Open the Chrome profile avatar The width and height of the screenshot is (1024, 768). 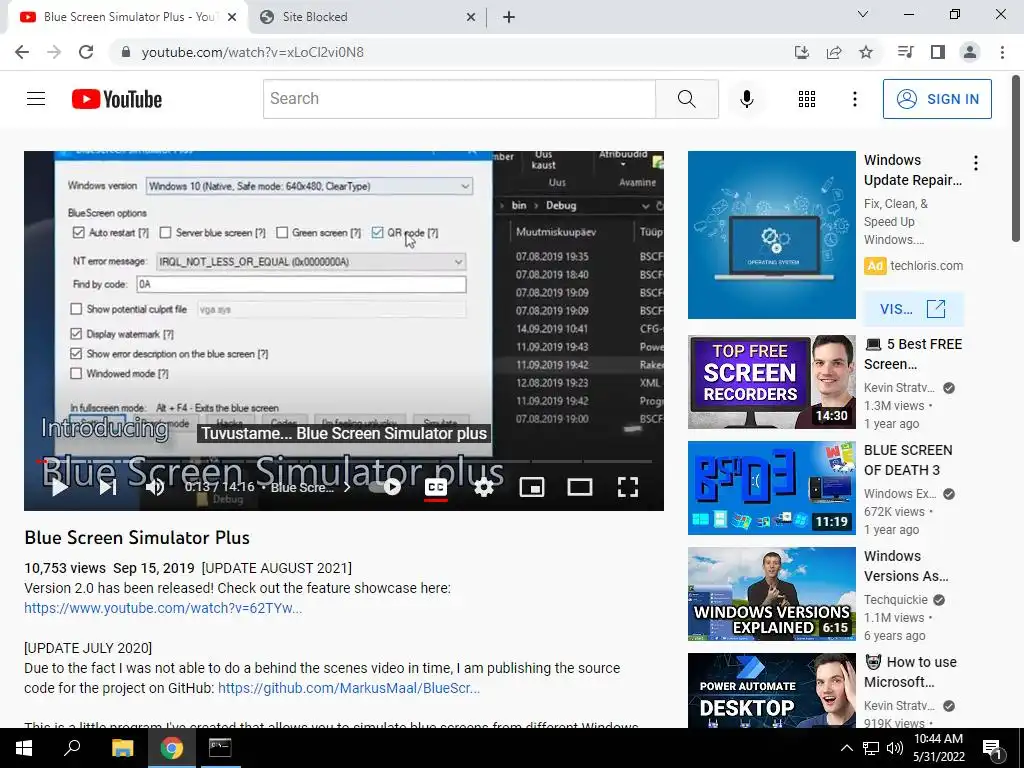[970, 52]
